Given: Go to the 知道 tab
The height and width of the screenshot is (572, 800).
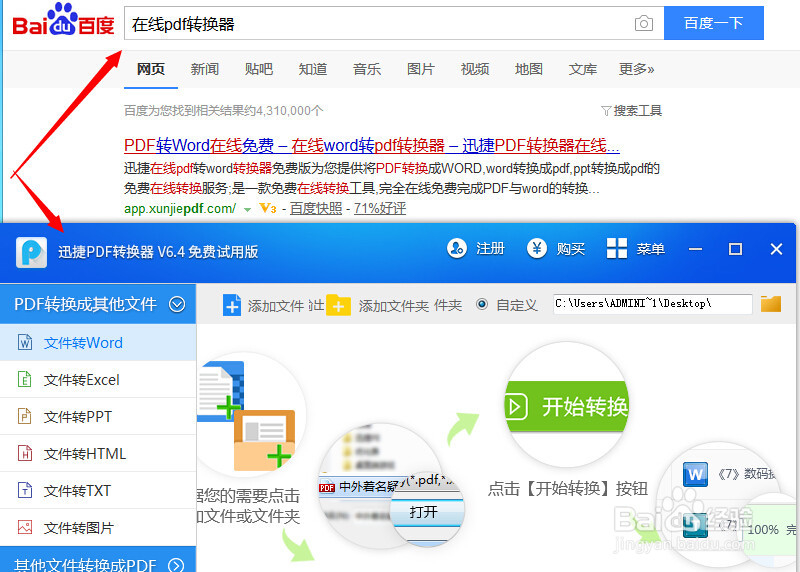Looking at the screenshot, I should [313, 69].
